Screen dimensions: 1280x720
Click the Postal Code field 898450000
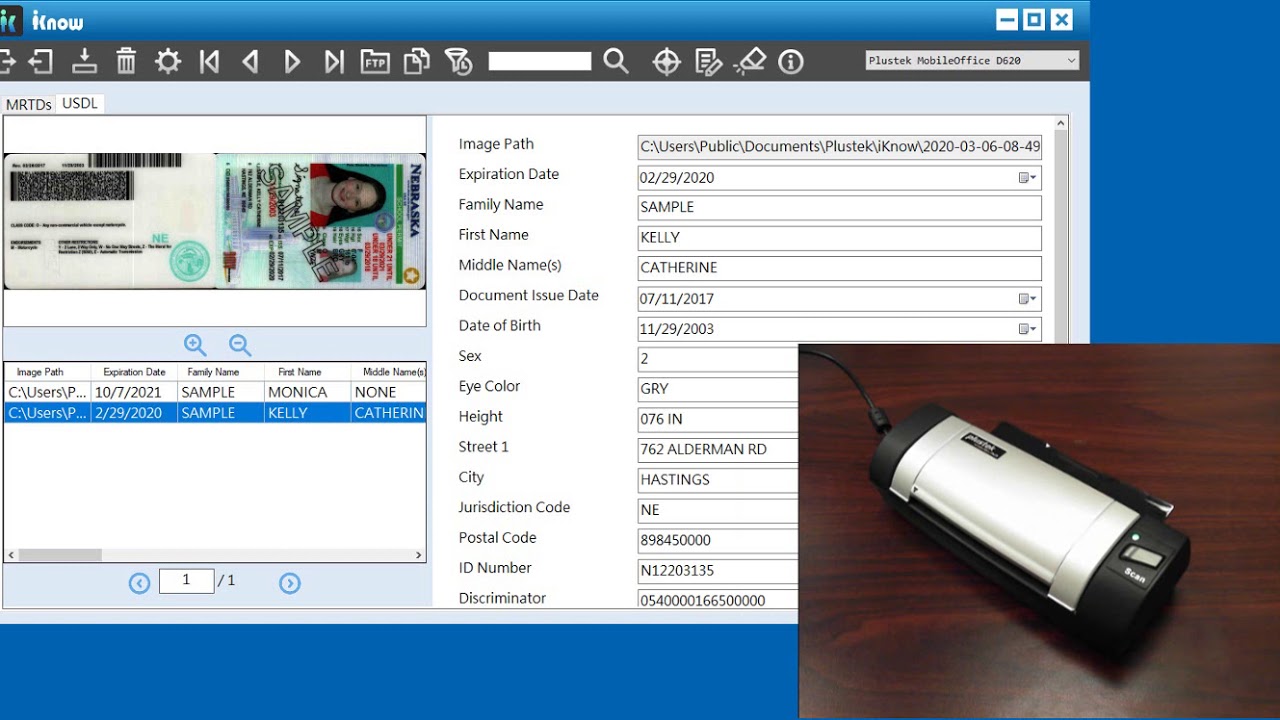click(x=718, y=540)
